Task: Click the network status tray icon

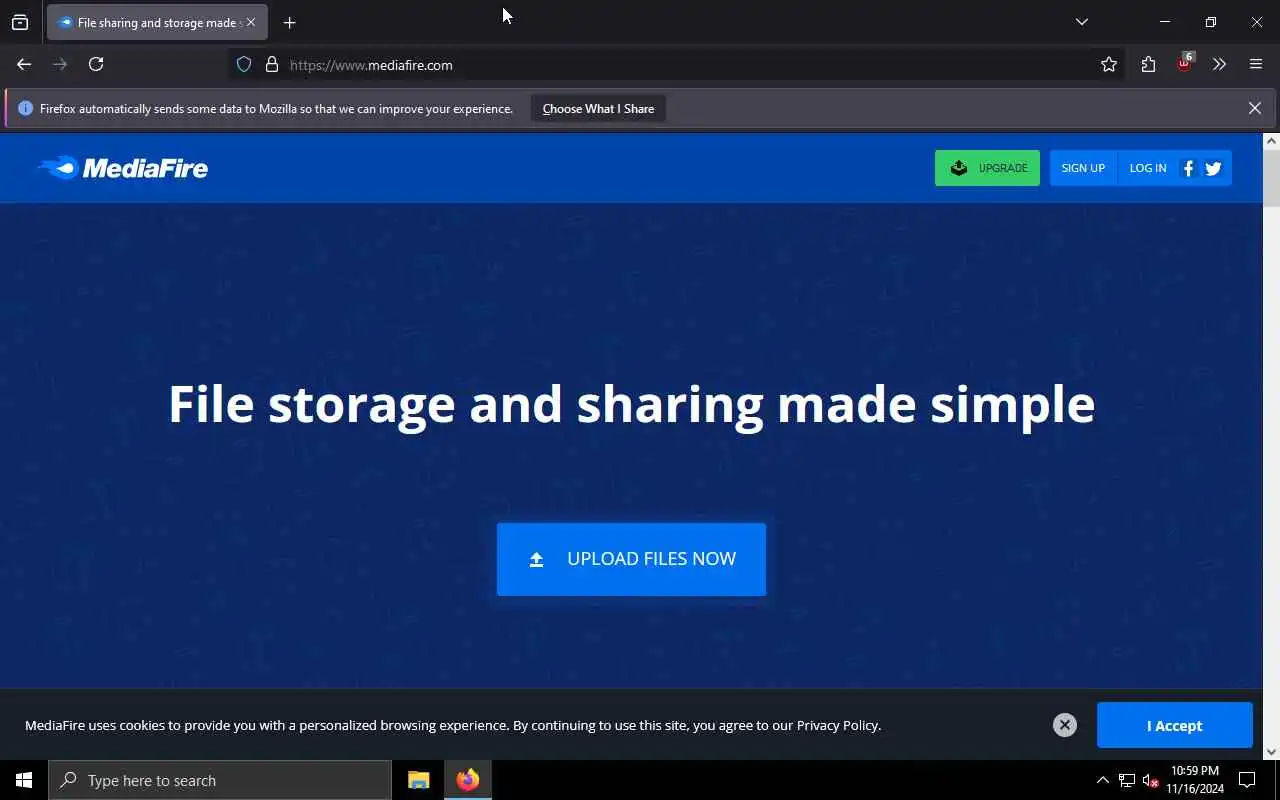Action: [x=1126, y=780]
